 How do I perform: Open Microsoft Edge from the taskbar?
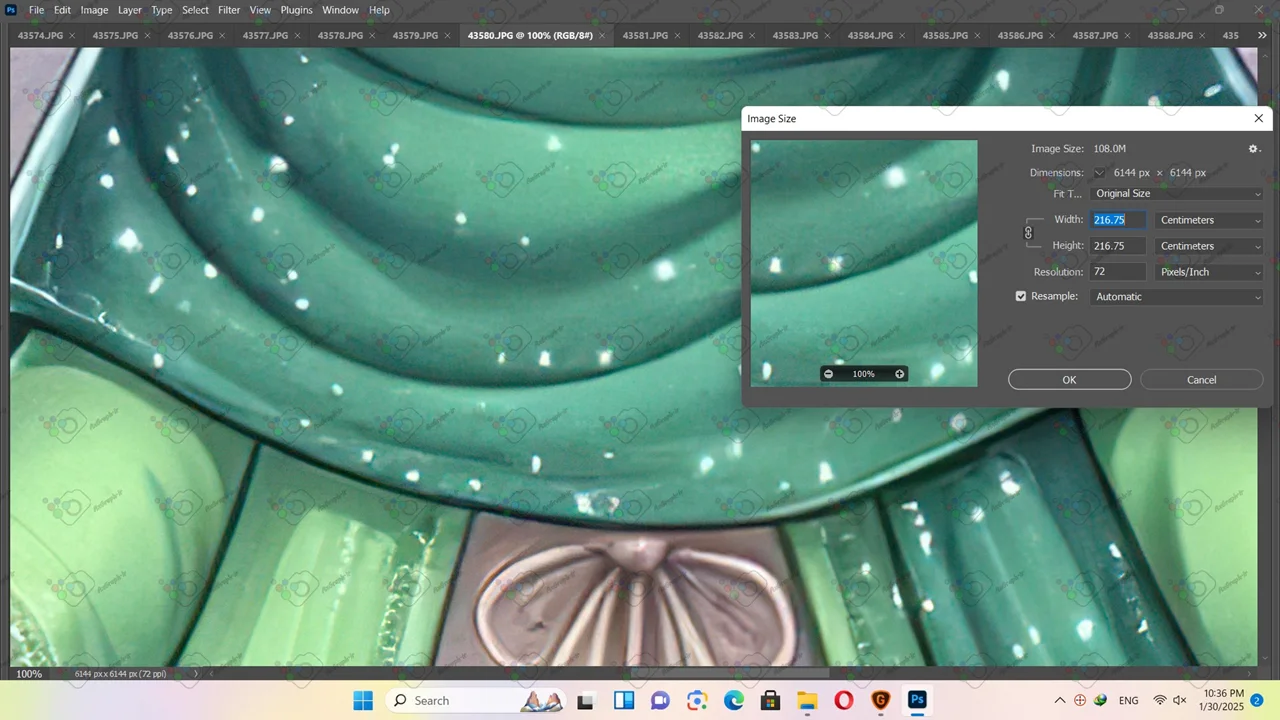click(x=734, y=700)
